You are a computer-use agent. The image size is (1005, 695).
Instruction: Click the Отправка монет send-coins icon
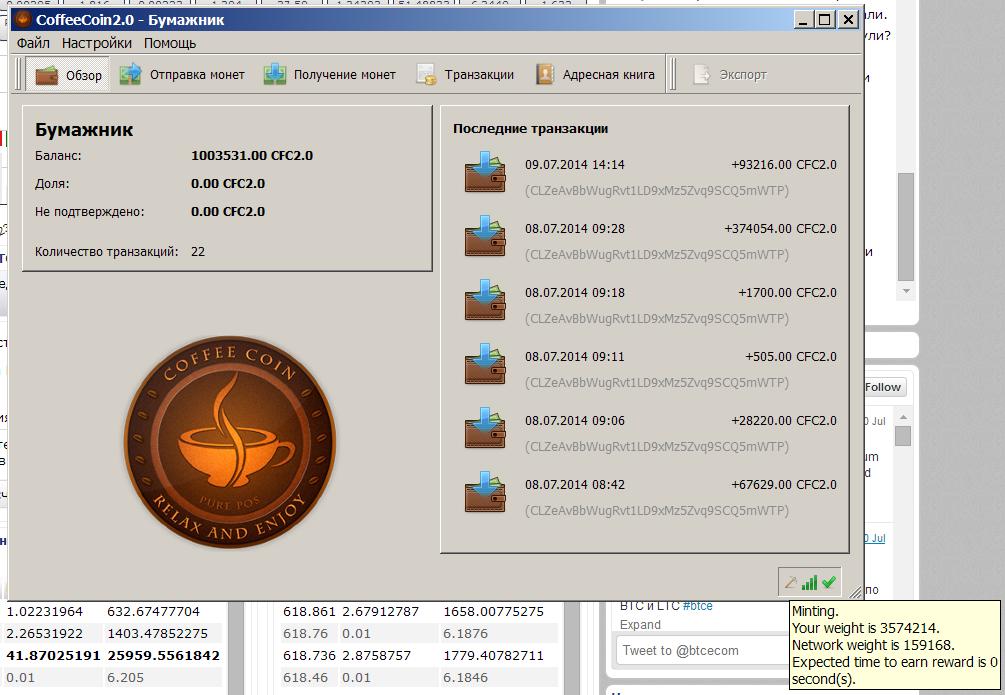coord(130,74)
